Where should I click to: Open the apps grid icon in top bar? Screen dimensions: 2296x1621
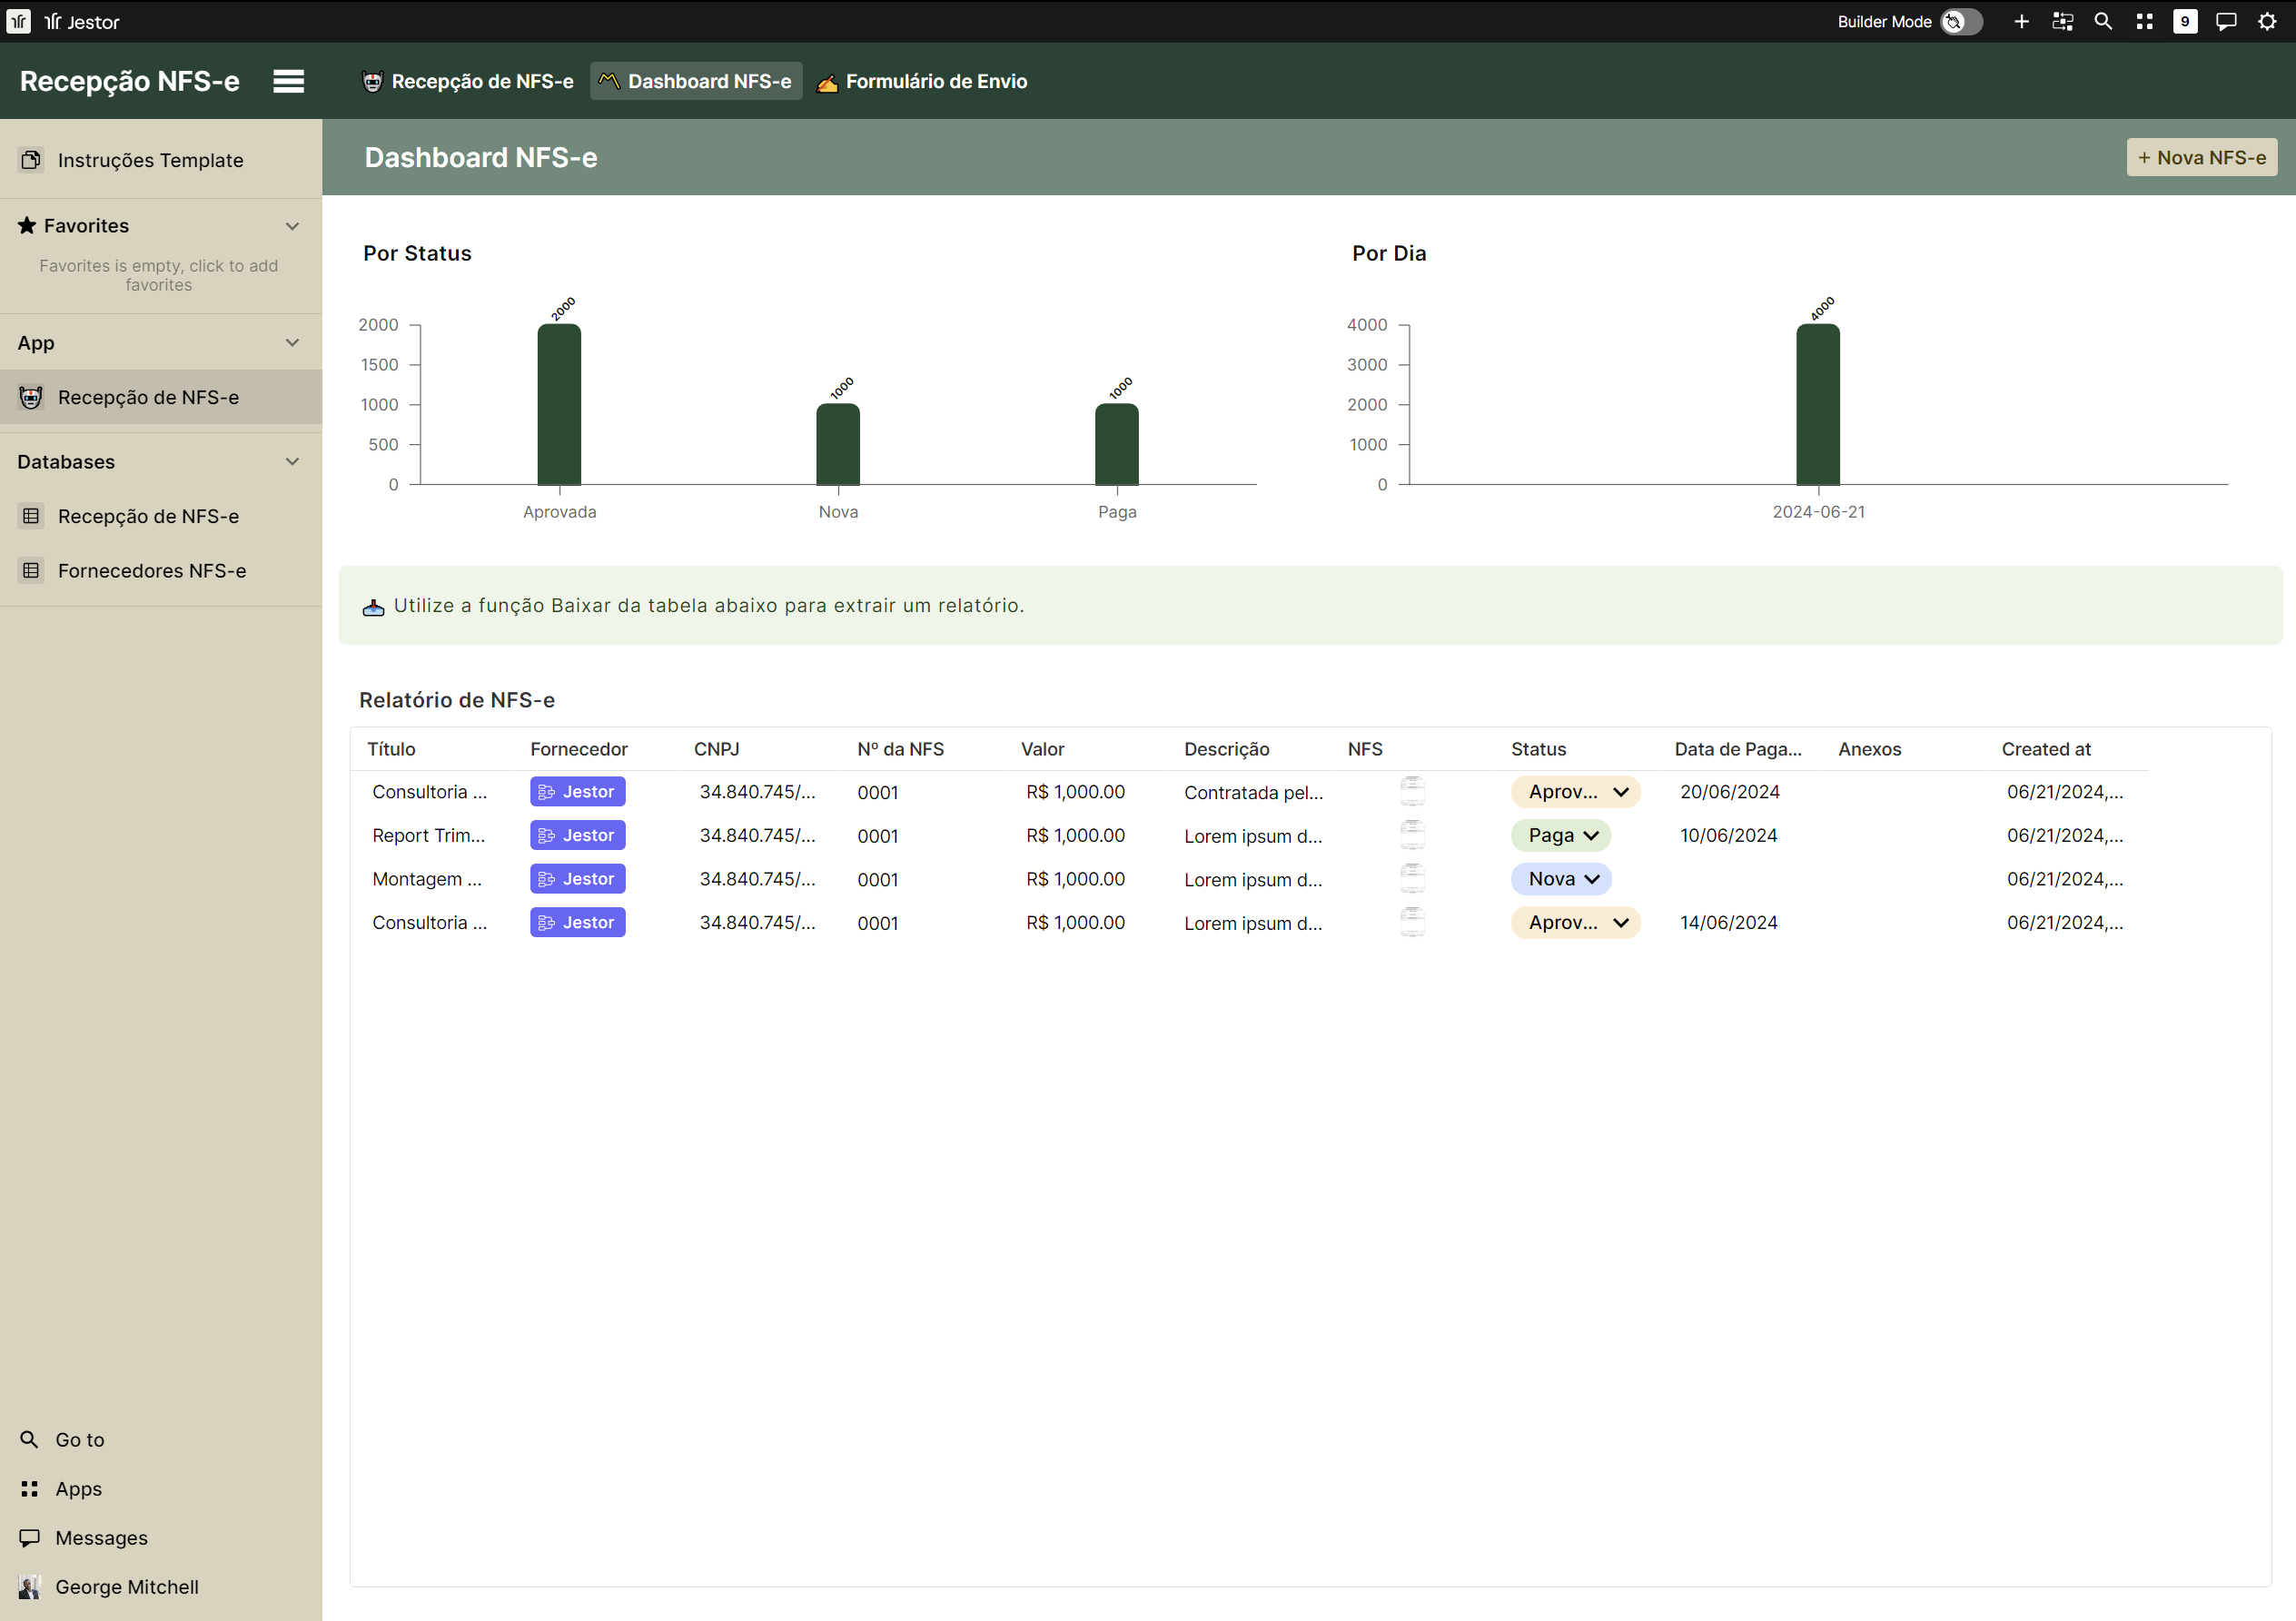pyautogui.click(x=2144, y=21)
